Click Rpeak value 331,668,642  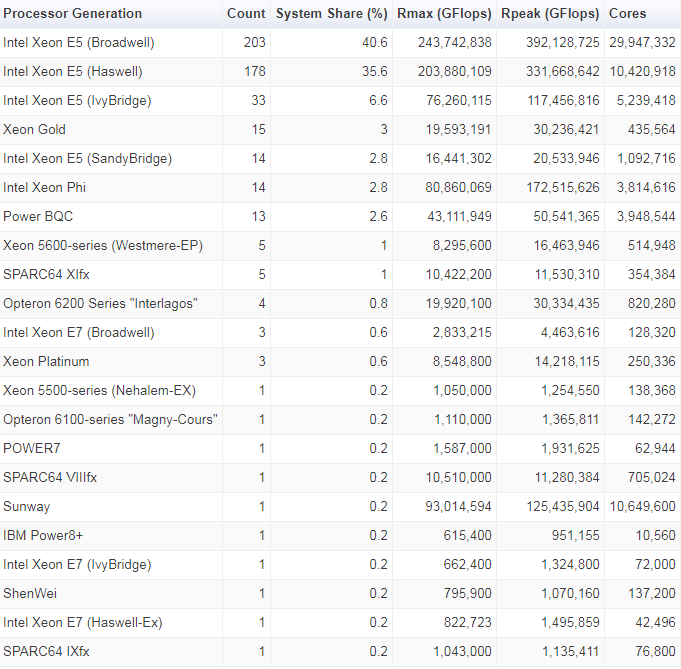point(562,72)
